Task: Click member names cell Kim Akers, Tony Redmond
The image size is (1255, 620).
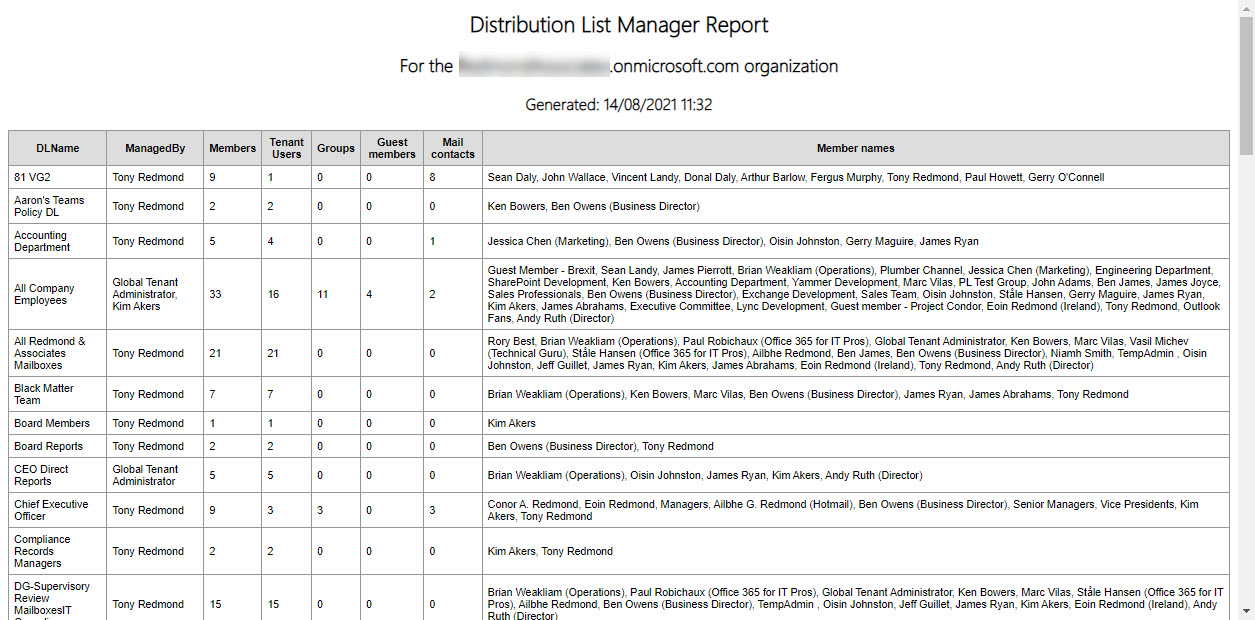Action: point(856,551)
